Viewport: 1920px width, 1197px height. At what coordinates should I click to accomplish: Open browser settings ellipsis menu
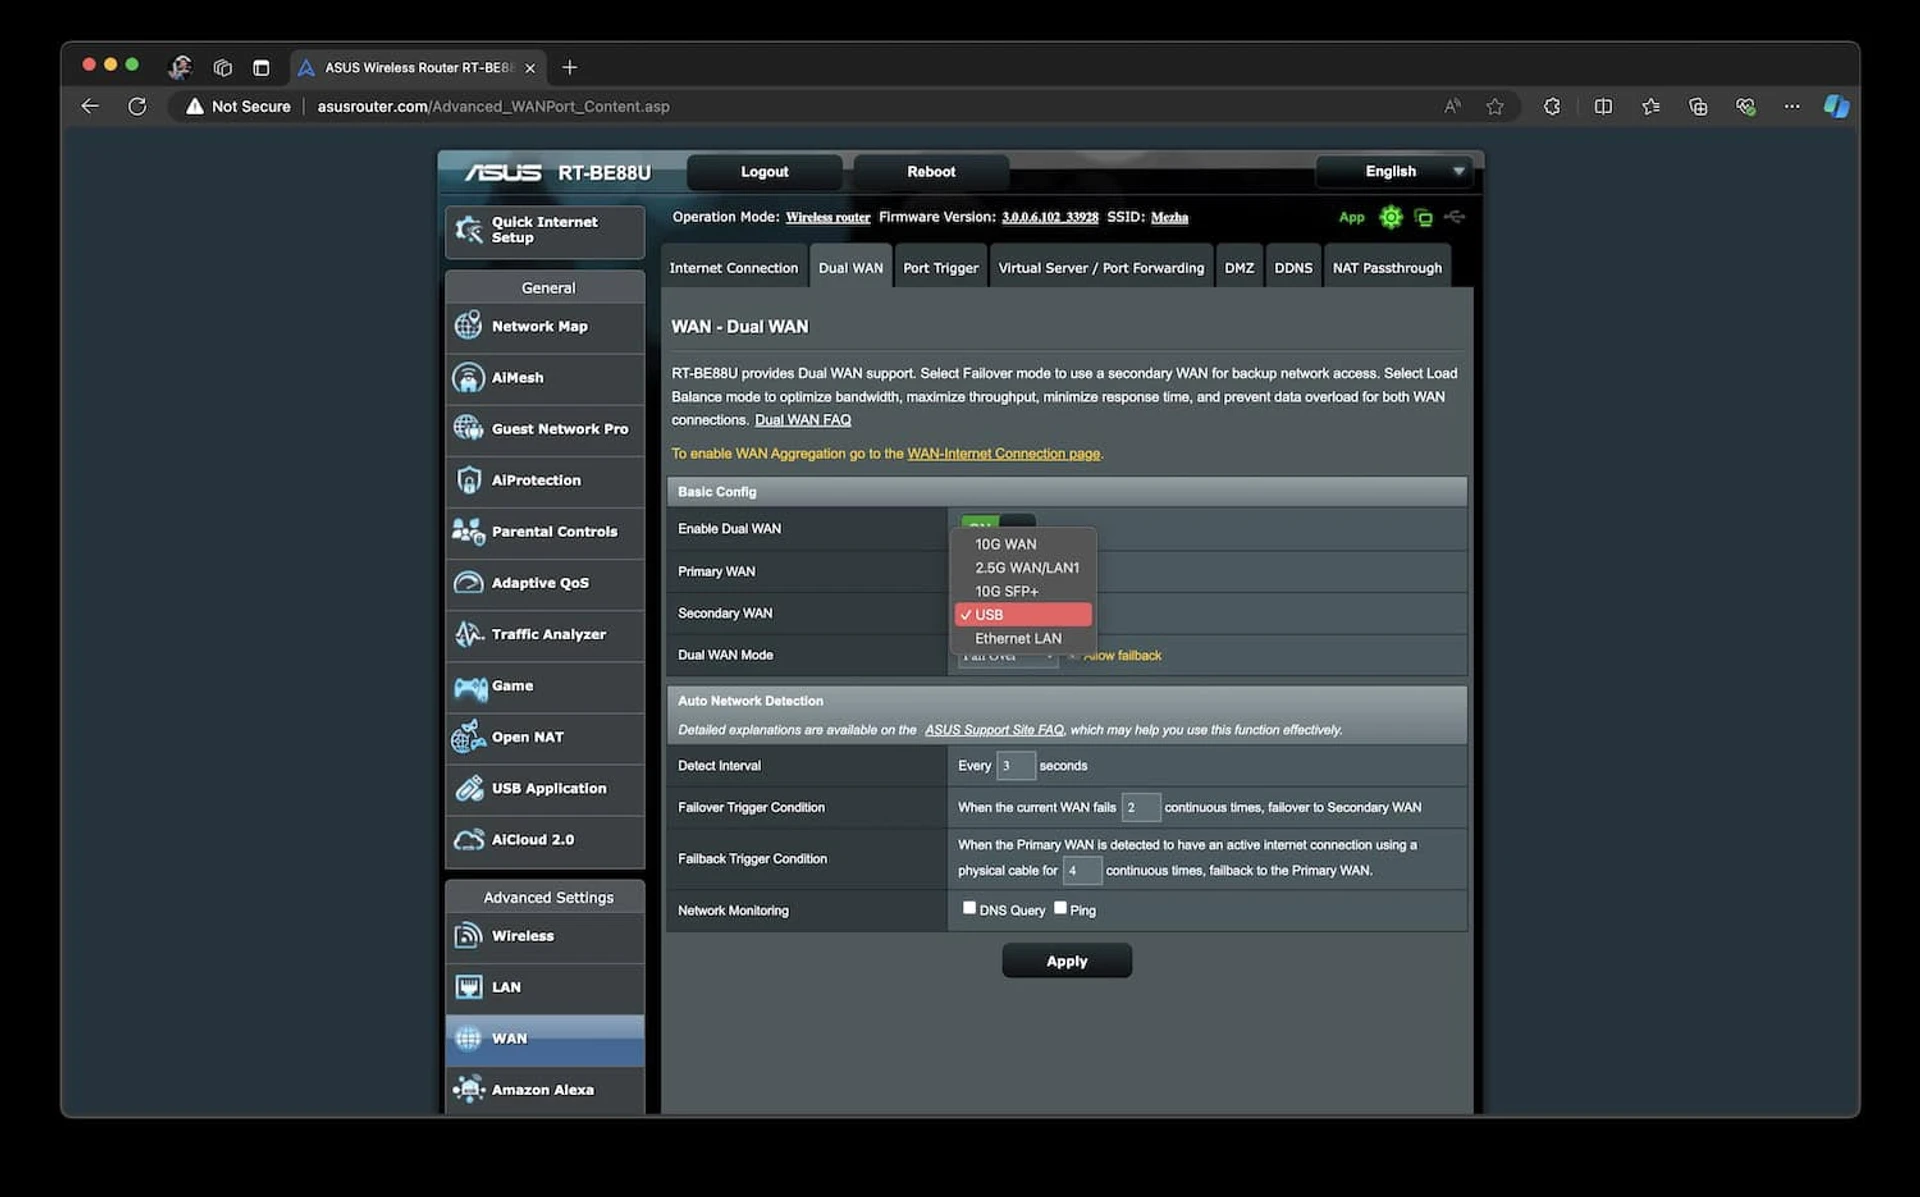point(1791,106)
